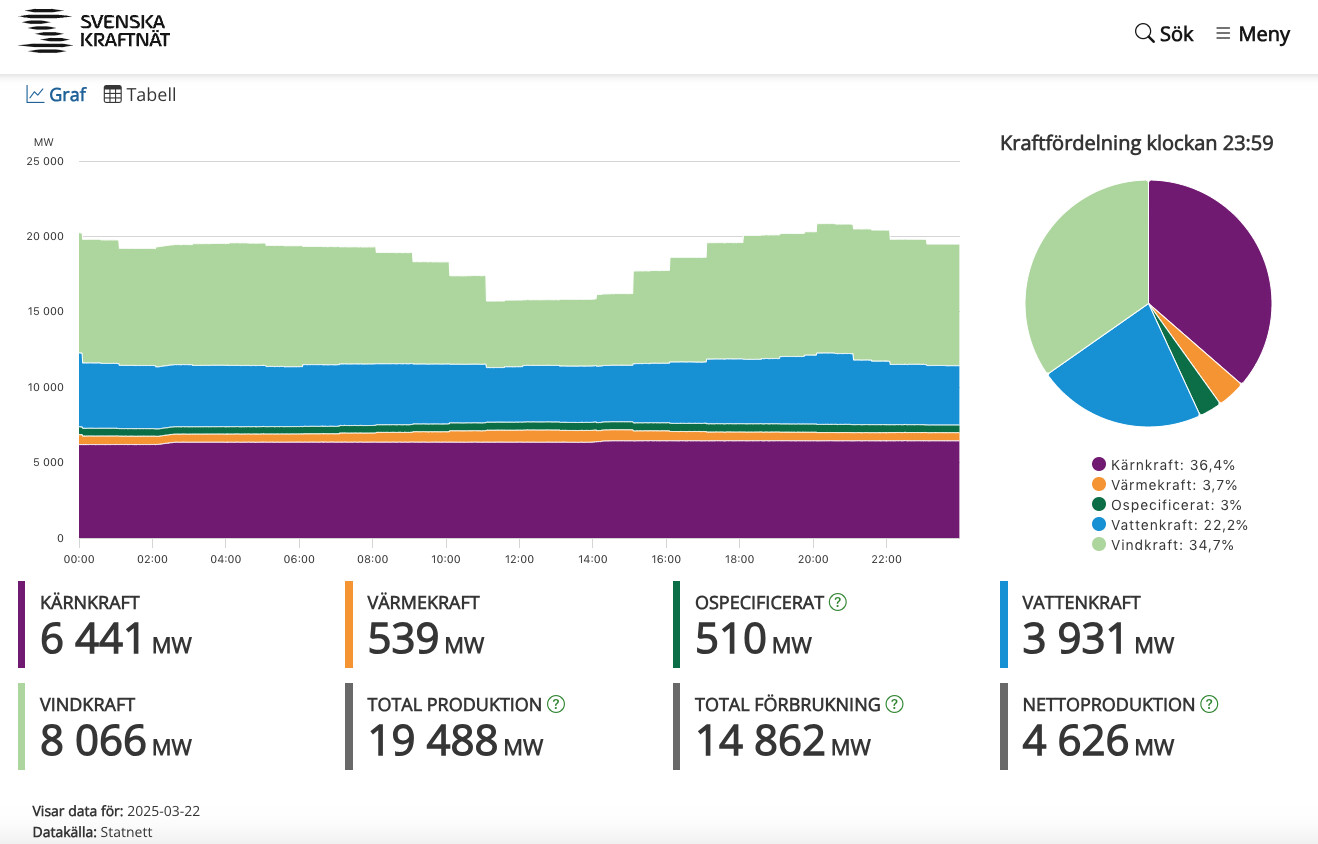Click the light green Vindkraft chart area
The image size is (1318, 844).
pos(500,310)
